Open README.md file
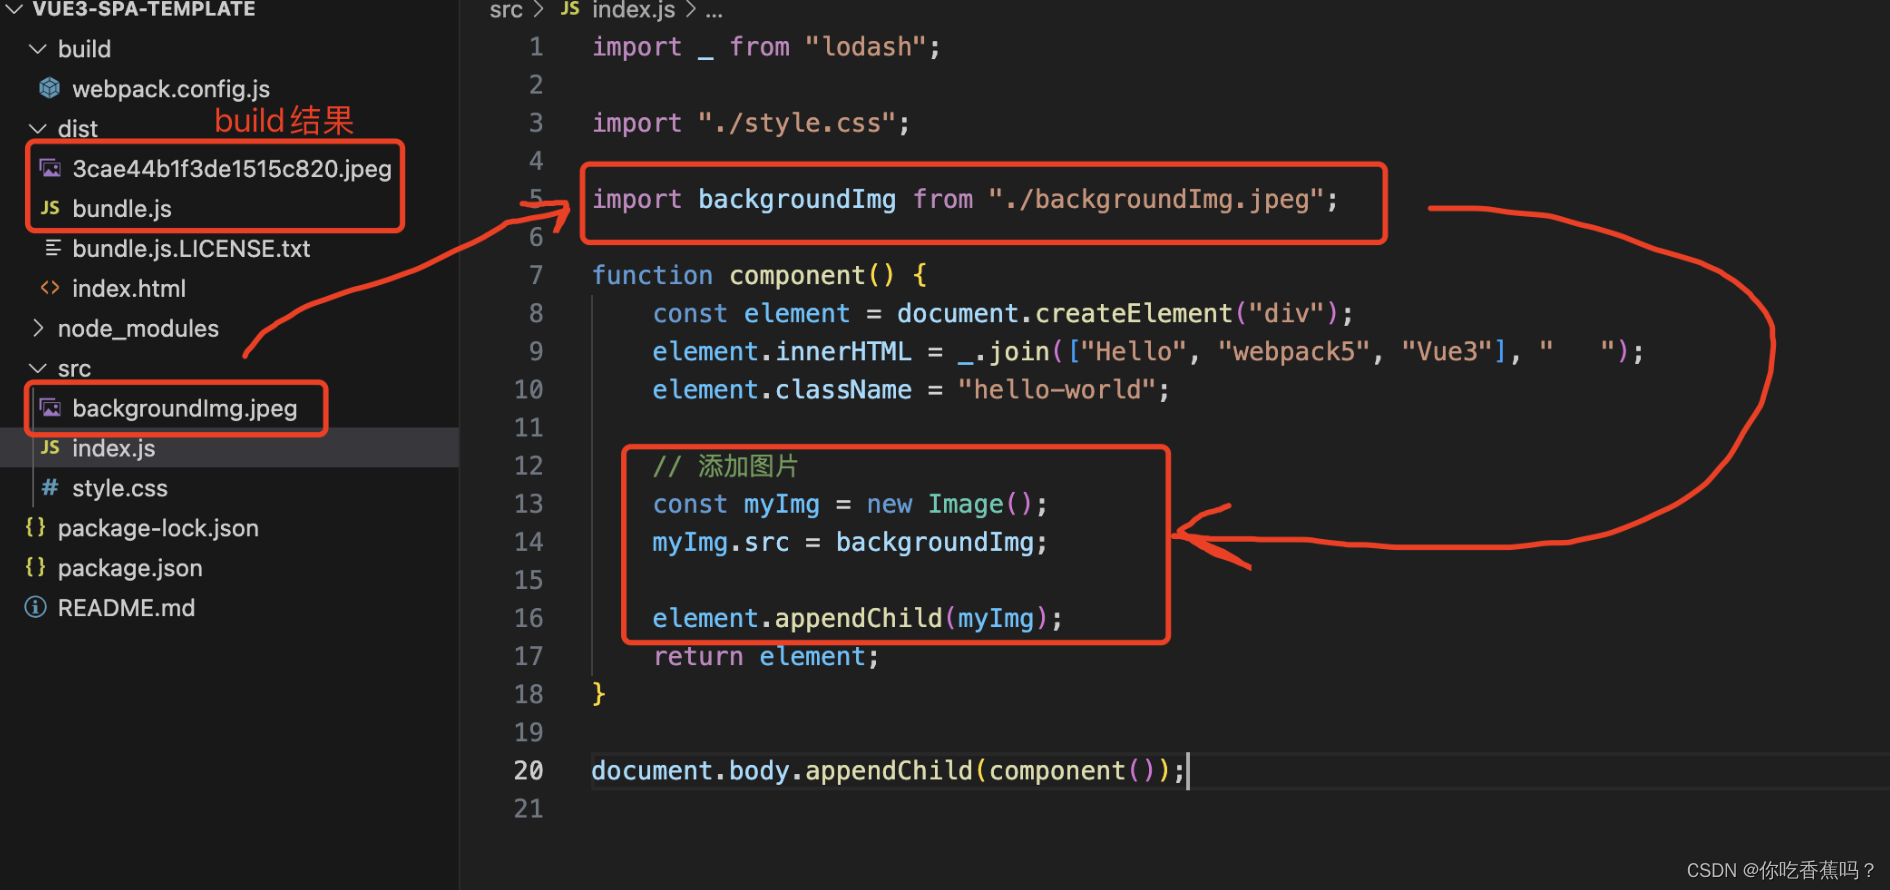The height and width of the screenshot is (890, 1890). 126,608
